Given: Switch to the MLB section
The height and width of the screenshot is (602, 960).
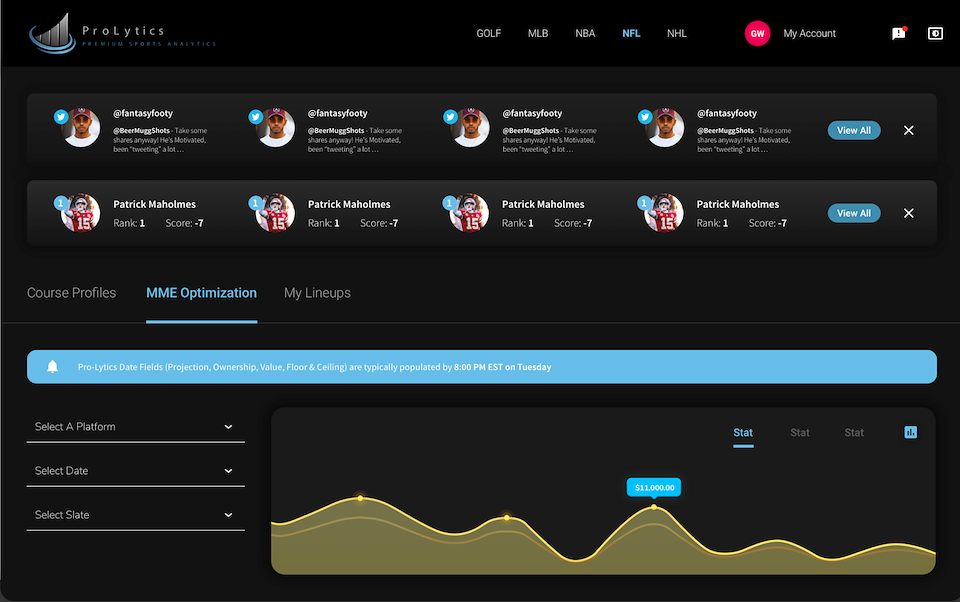Looking at the screenshot, I should (538, 34).
